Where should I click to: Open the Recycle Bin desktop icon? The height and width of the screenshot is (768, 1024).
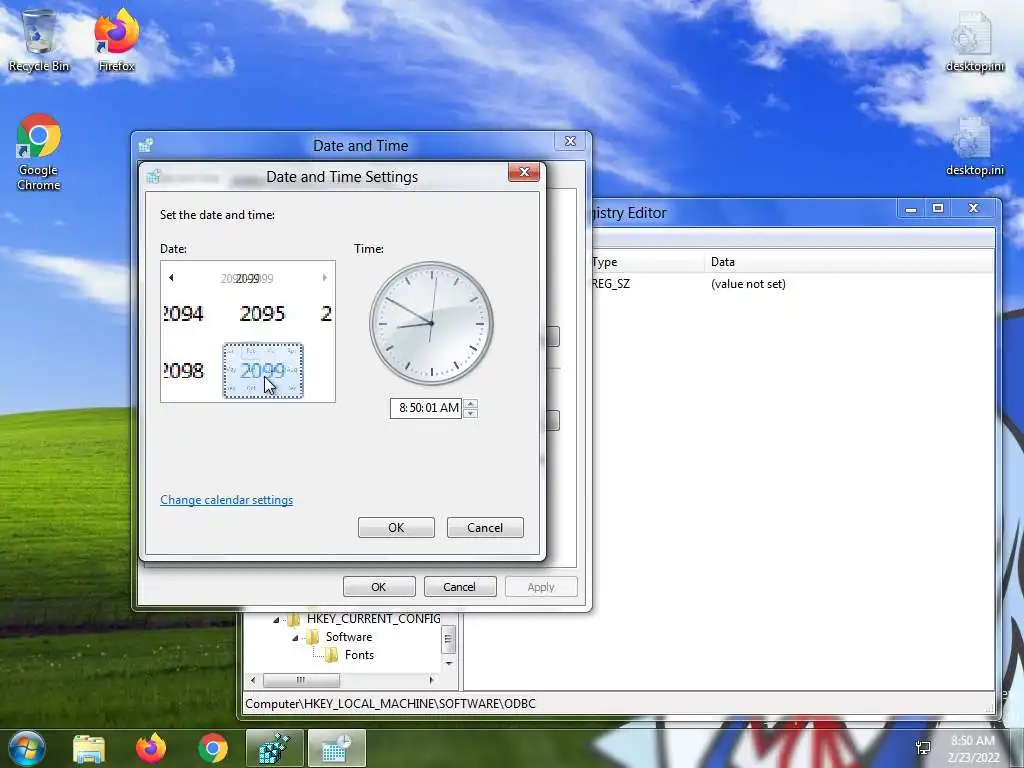pos(39,40)
